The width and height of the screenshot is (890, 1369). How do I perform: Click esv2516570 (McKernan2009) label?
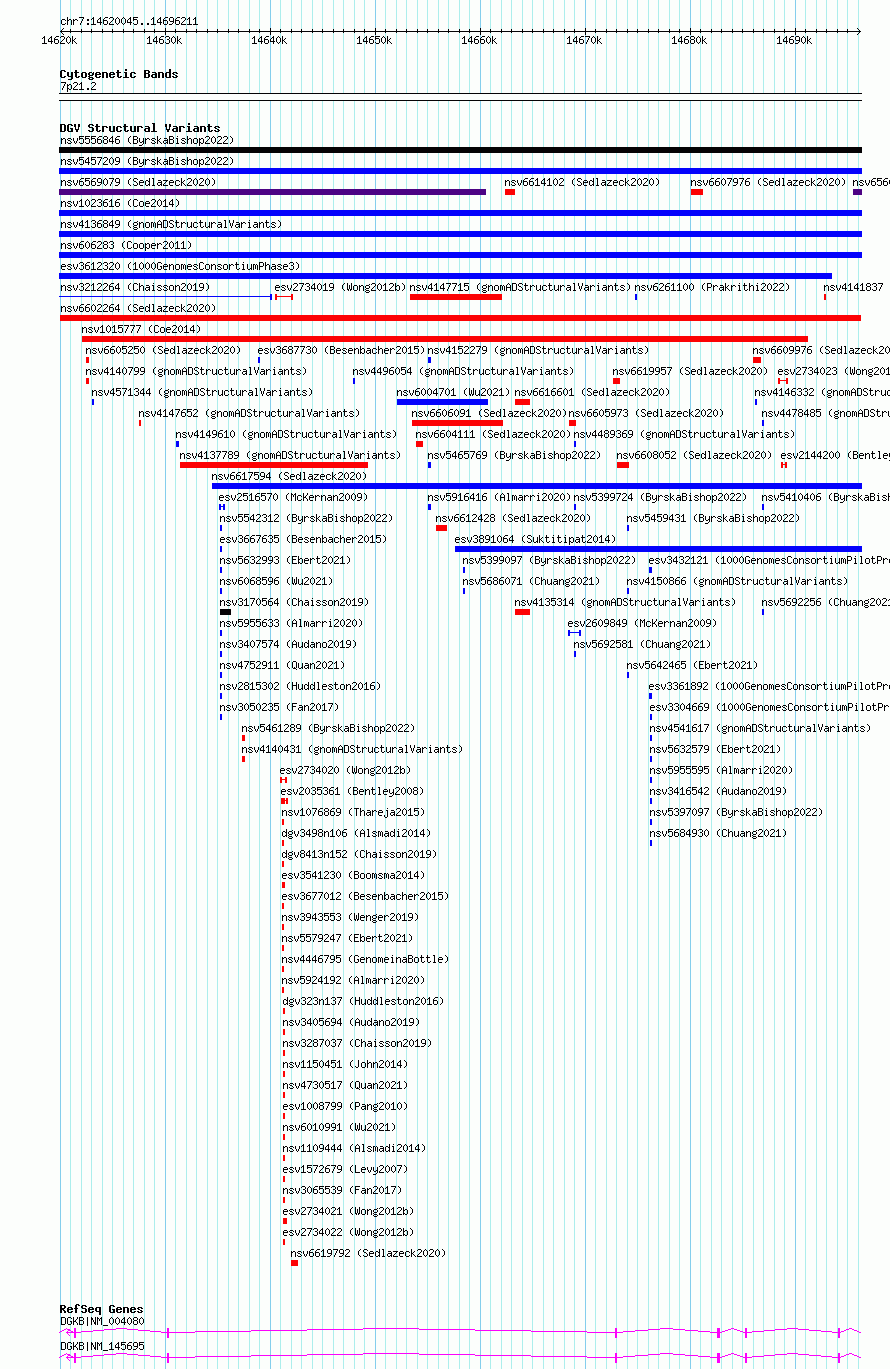pos(294,497)
